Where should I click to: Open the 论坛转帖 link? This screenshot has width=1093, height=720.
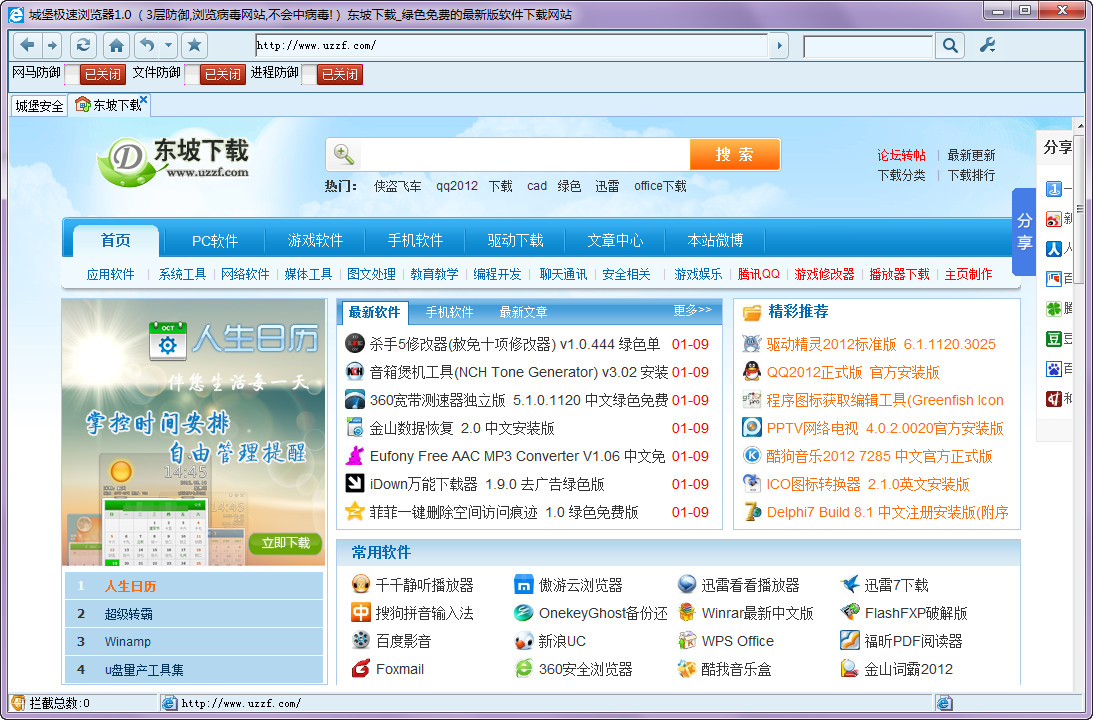click(x=901, y=155)
